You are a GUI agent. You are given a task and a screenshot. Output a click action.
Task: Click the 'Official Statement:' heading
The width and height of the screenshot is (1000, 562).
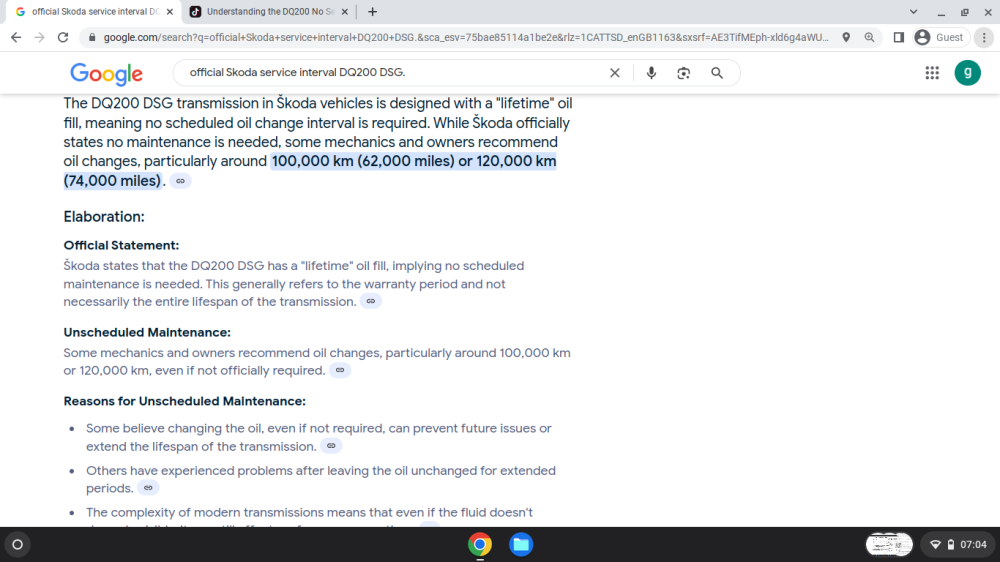point(121,246)
